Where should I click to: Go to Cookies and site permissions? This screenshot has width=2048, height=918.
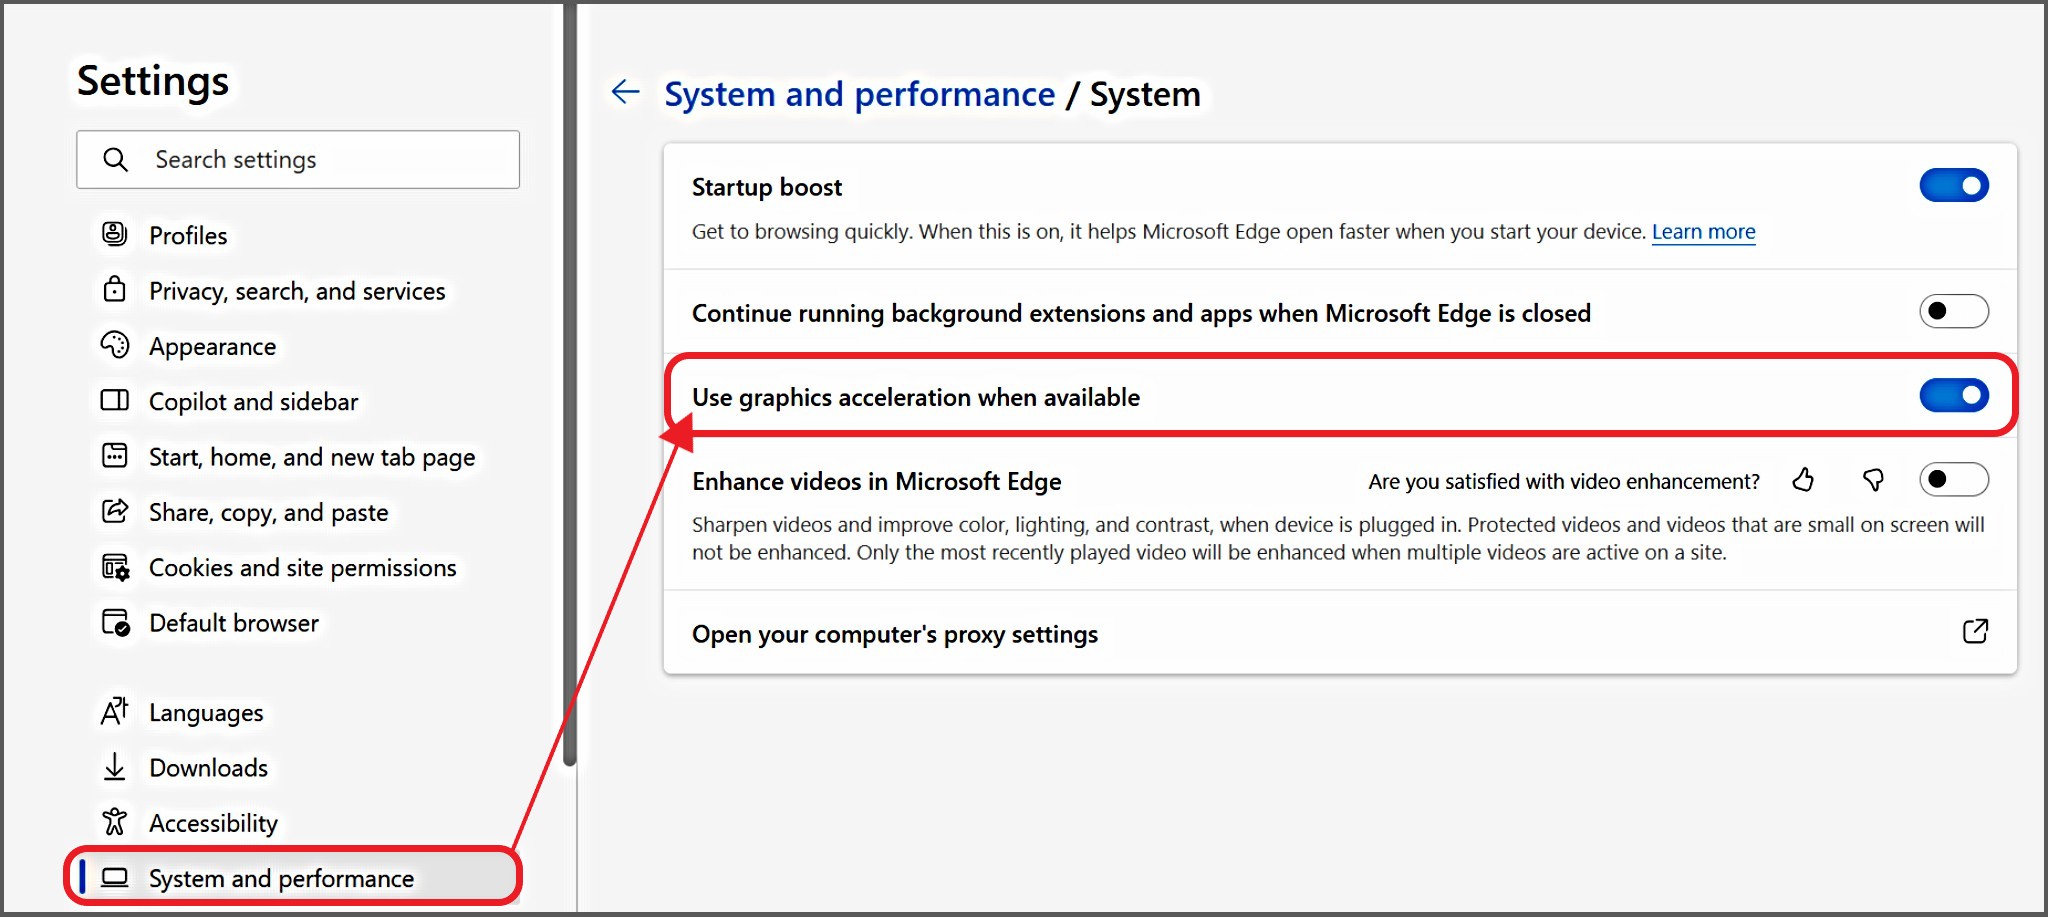click(302, 568)
